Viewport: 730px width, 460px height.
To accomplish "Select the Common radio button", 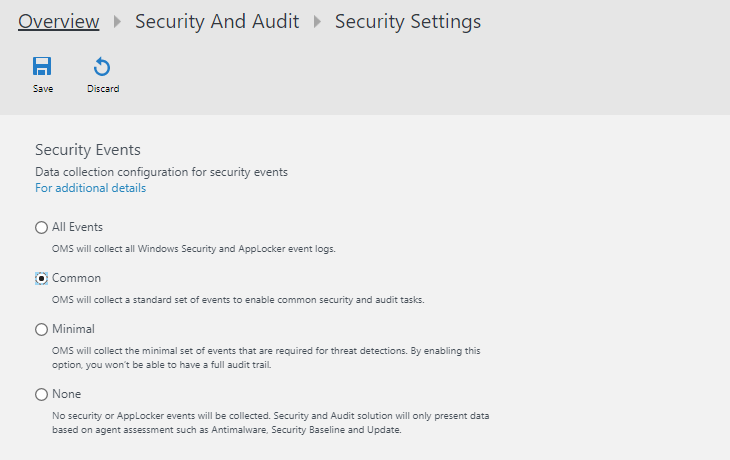I will [x=41, y=279].
